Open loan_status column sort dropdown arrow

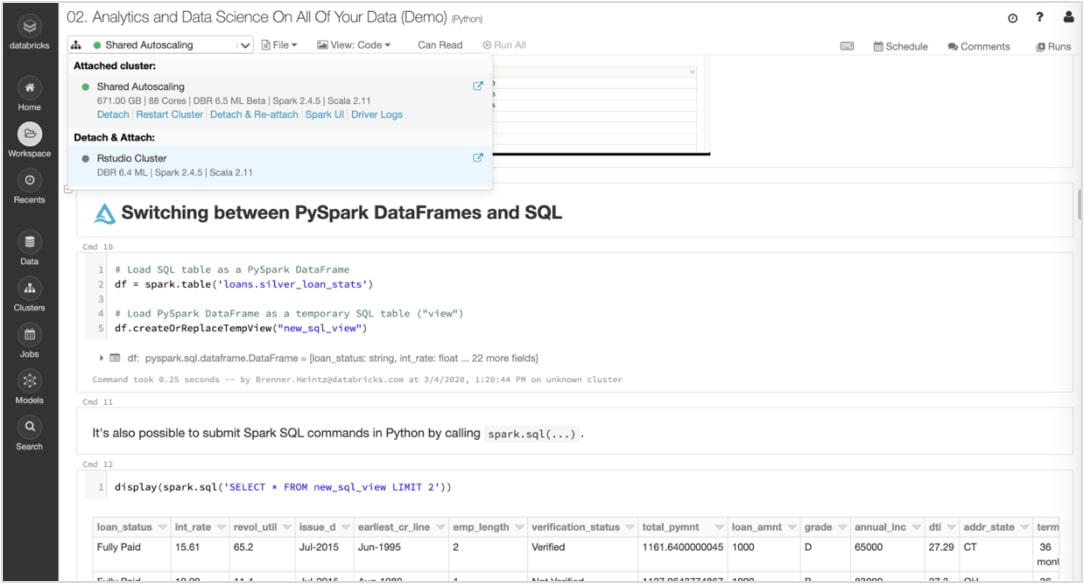coord(162,527)
